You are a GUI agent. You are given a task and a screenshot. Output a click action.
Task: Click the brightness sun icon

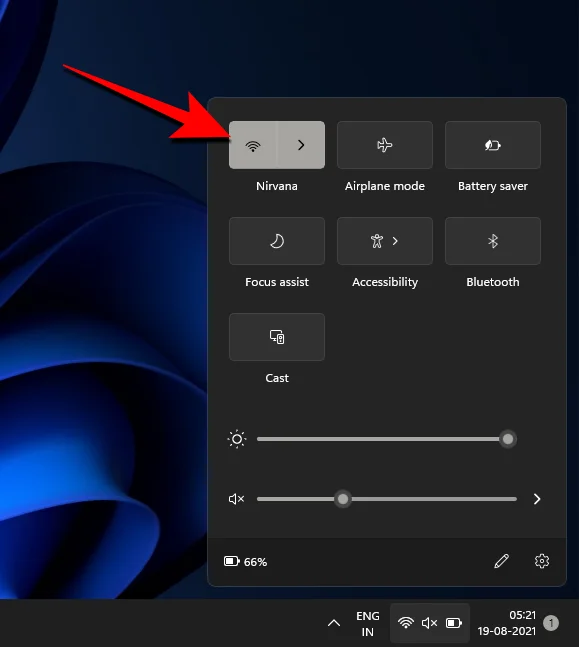pyautogui.click(x=237, y=439)
